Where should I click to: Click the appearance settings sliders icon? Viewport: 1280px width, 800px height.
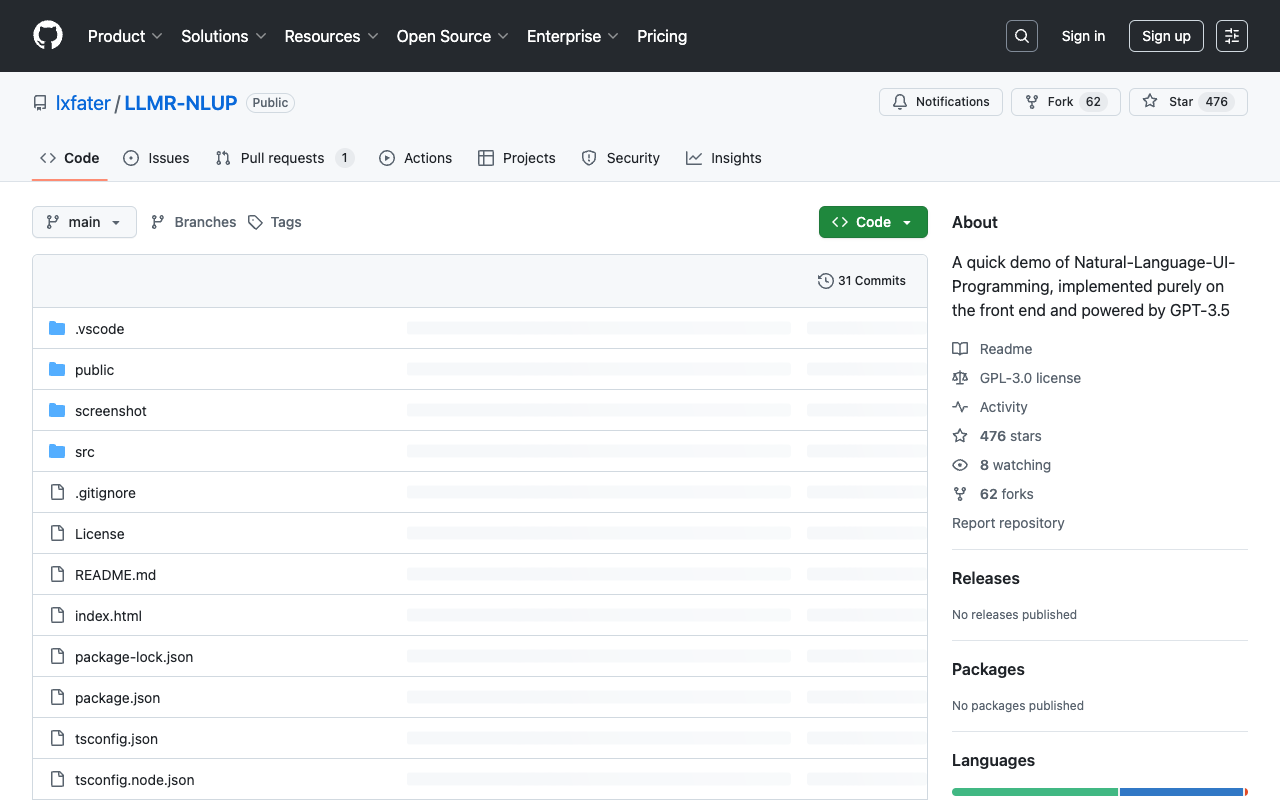point(1232,36)
